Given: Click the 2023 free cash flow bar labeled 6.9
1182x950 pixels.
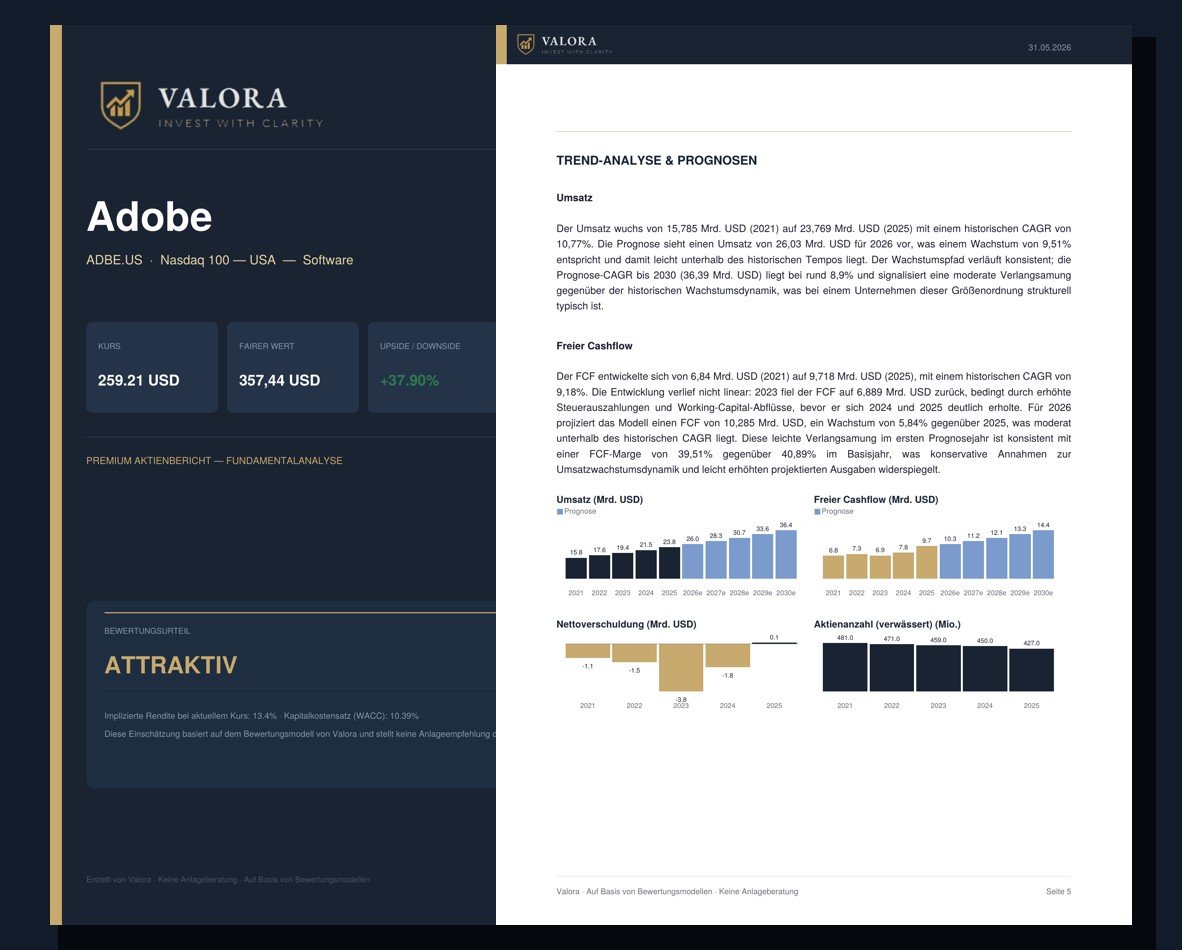Looking at the screenshot, I should [880, 568].
